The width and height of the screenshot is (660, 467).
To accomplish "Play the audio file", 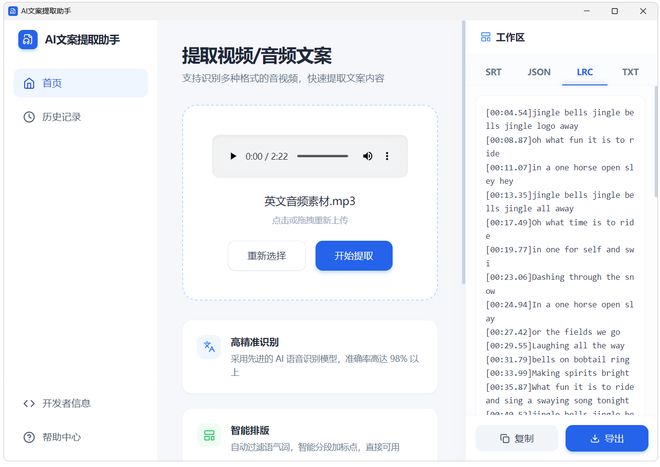I will [233, 156].
